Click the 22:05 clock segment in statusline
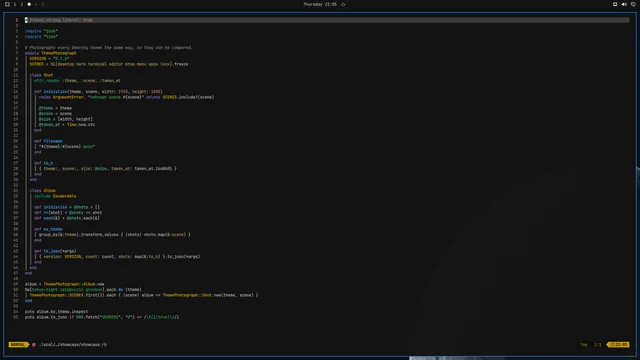This screenshot has width=640, height=360. pos(619,344)
